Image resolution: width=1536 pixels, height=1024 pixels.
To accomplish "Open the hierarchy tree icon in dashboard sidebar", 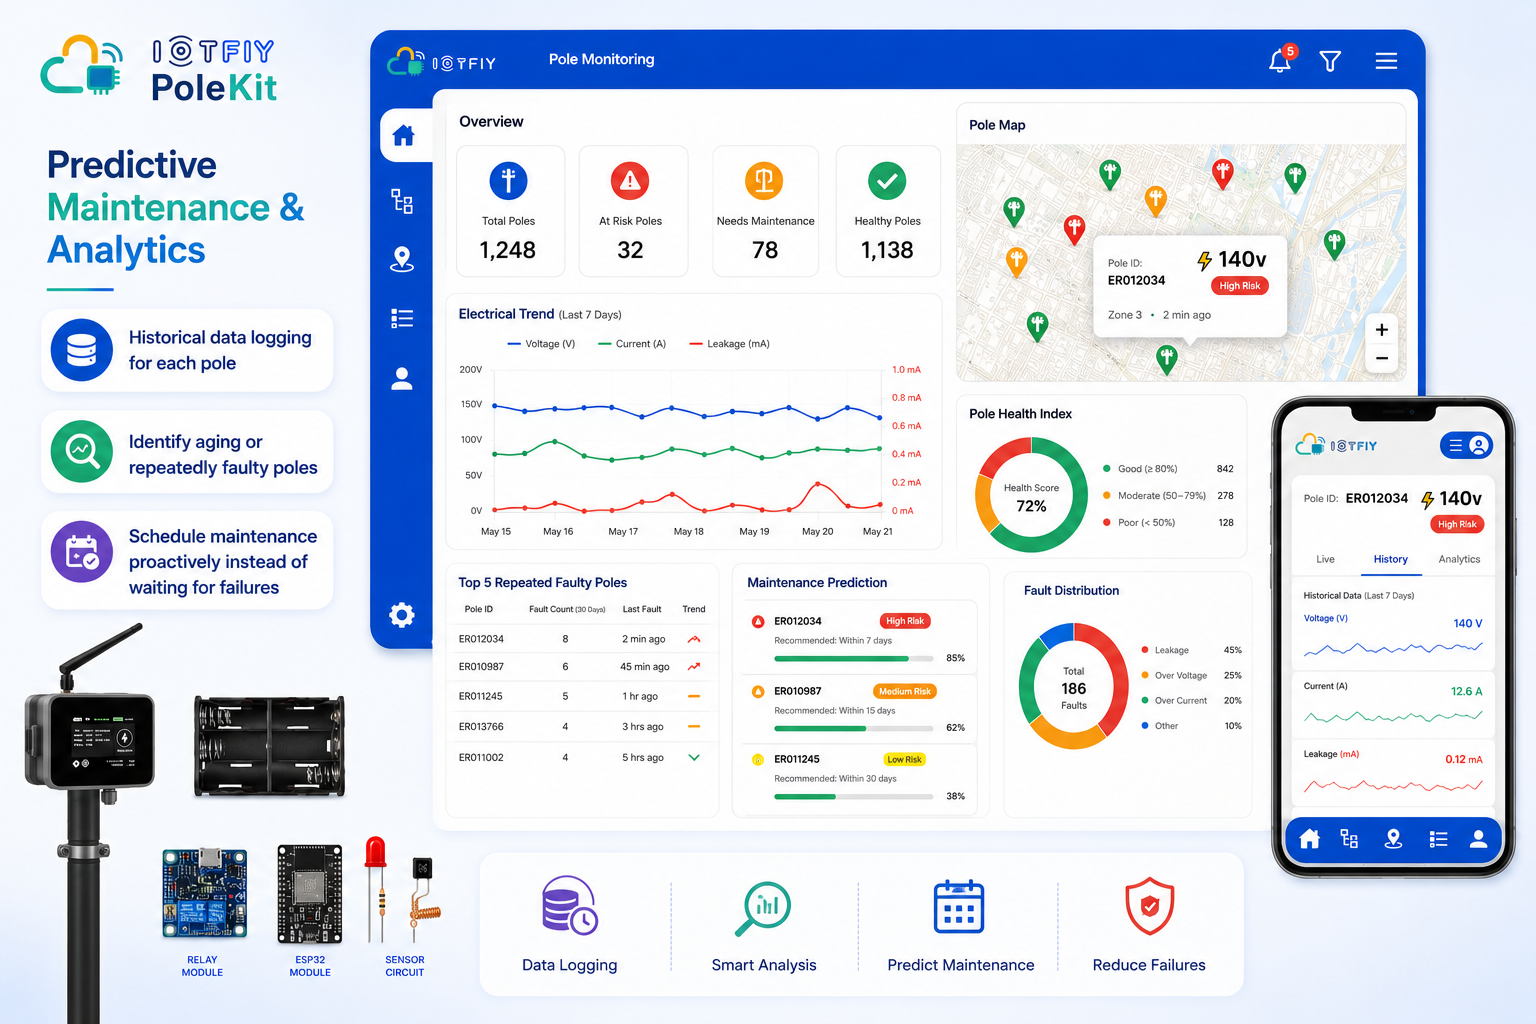I will (402, 201).
